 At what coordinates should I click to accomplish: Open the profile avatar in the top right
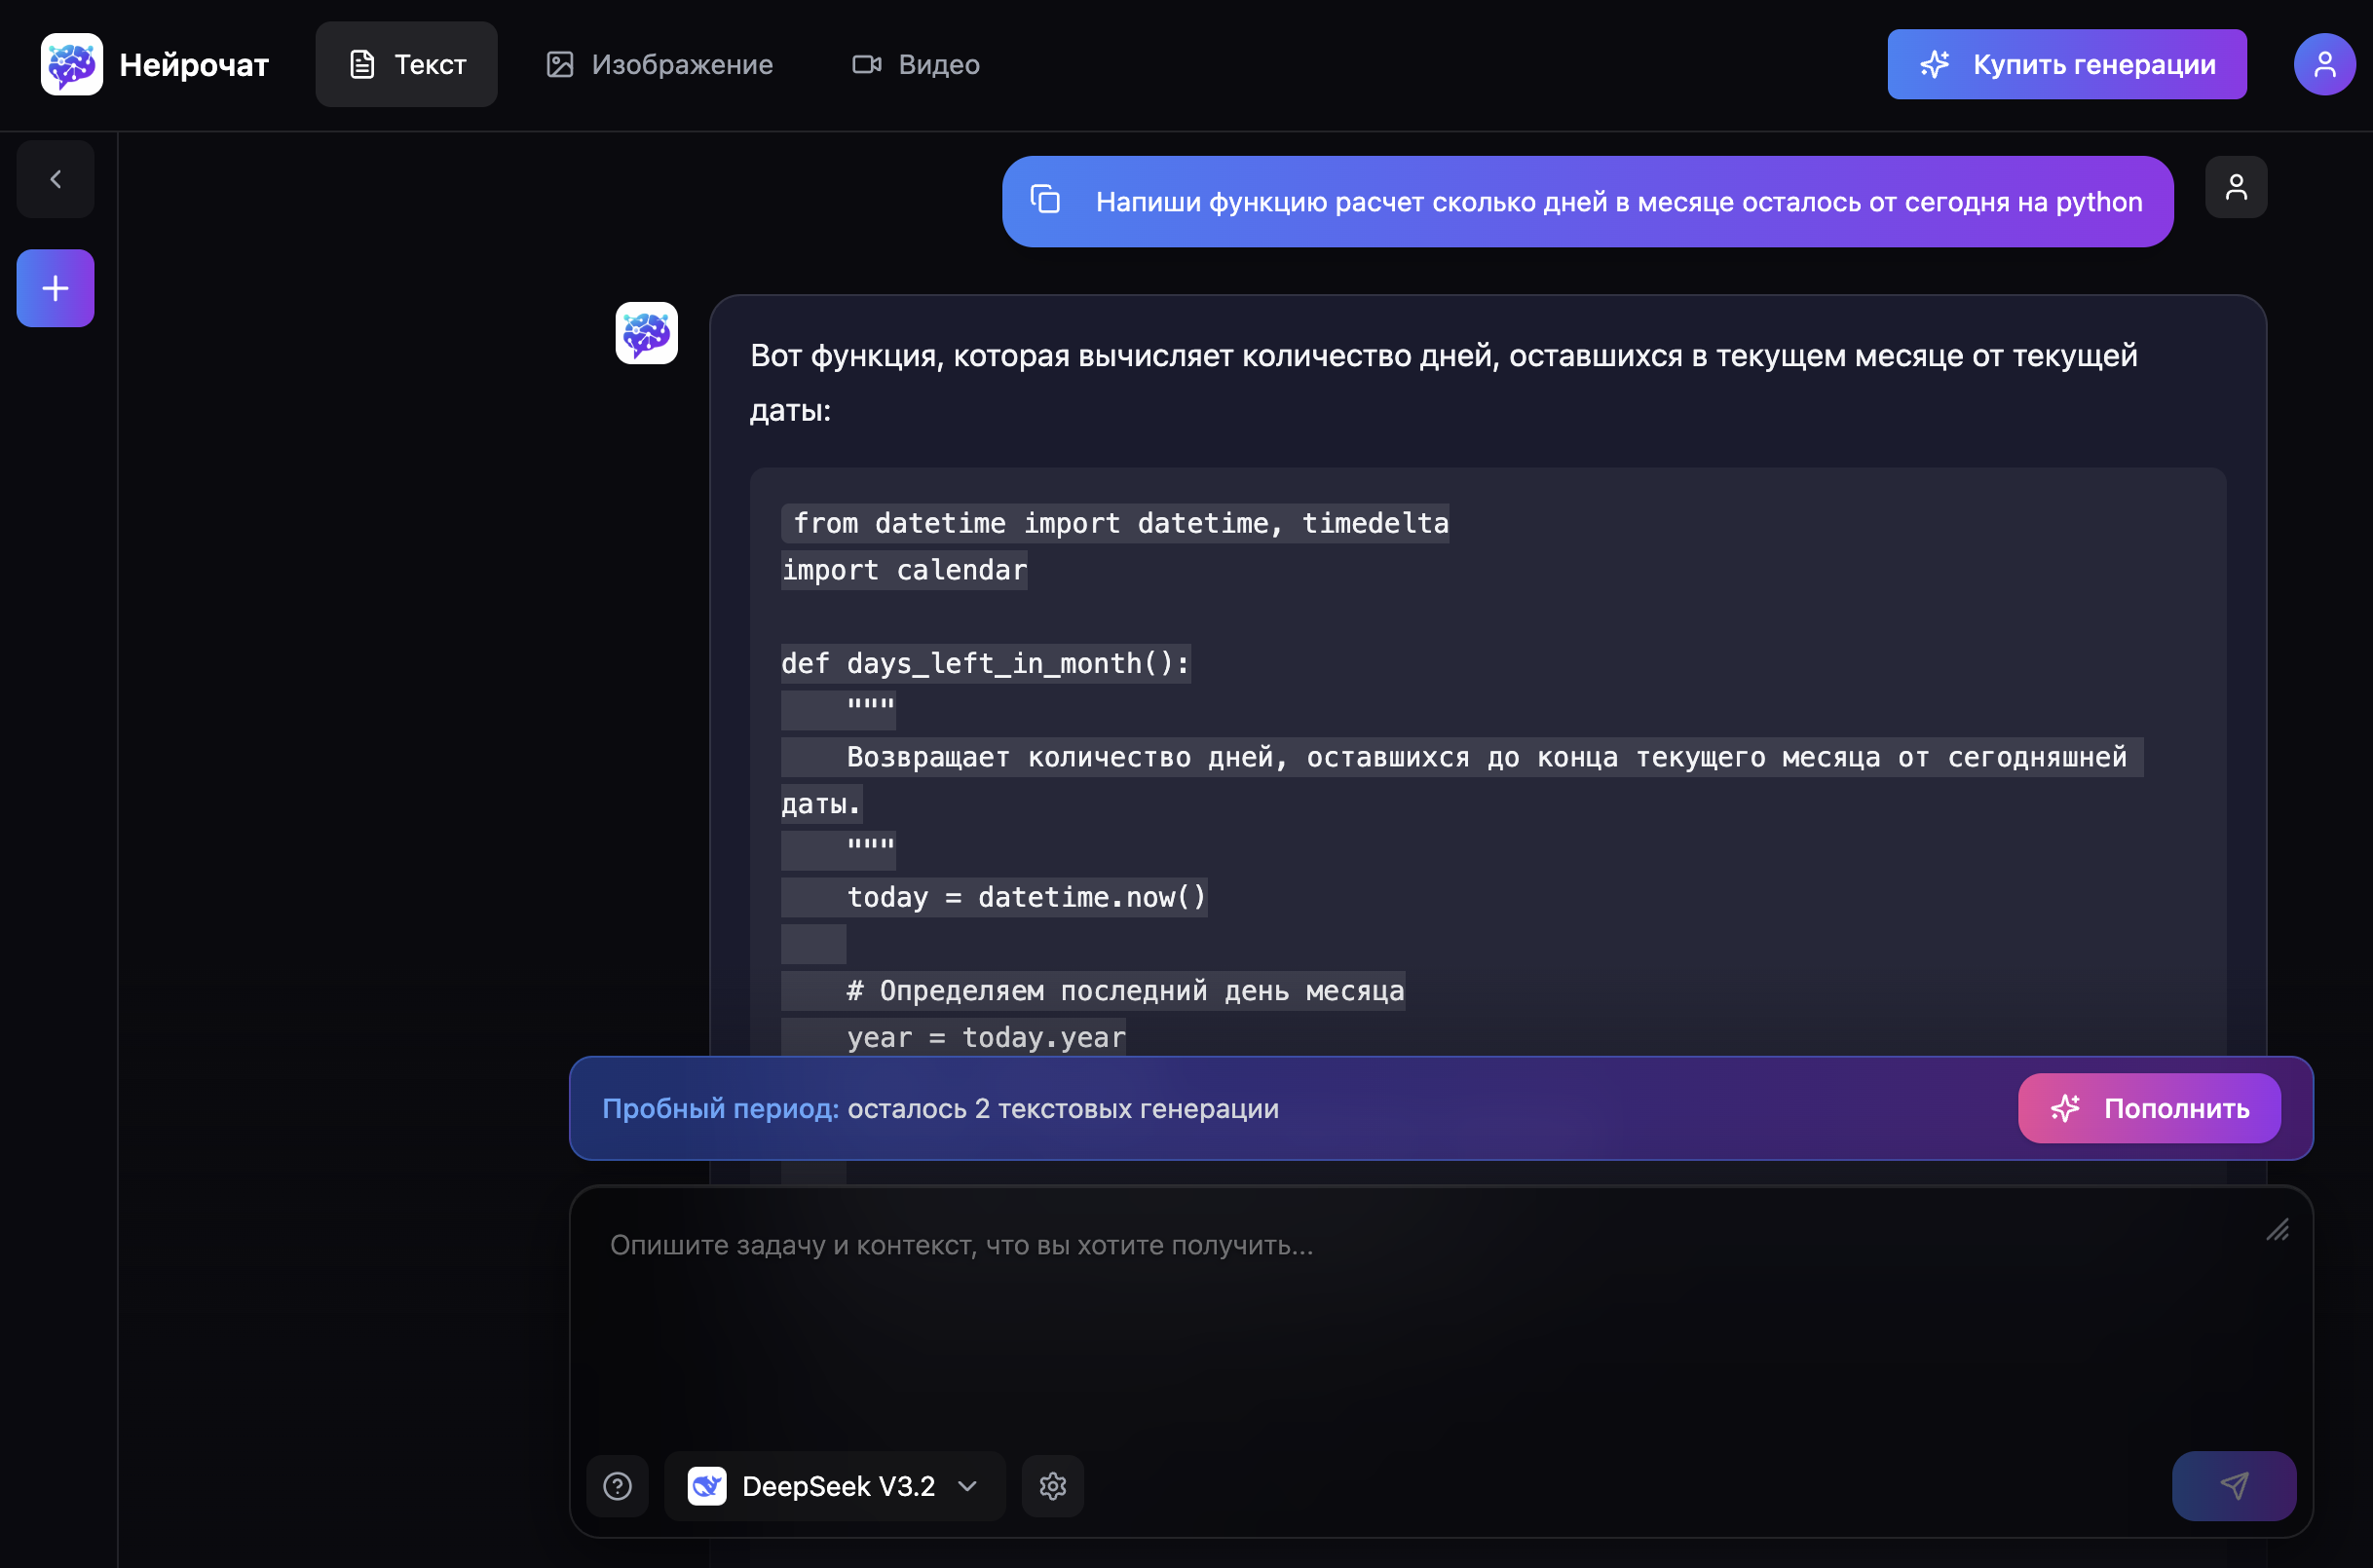[x=2323, y=64]
